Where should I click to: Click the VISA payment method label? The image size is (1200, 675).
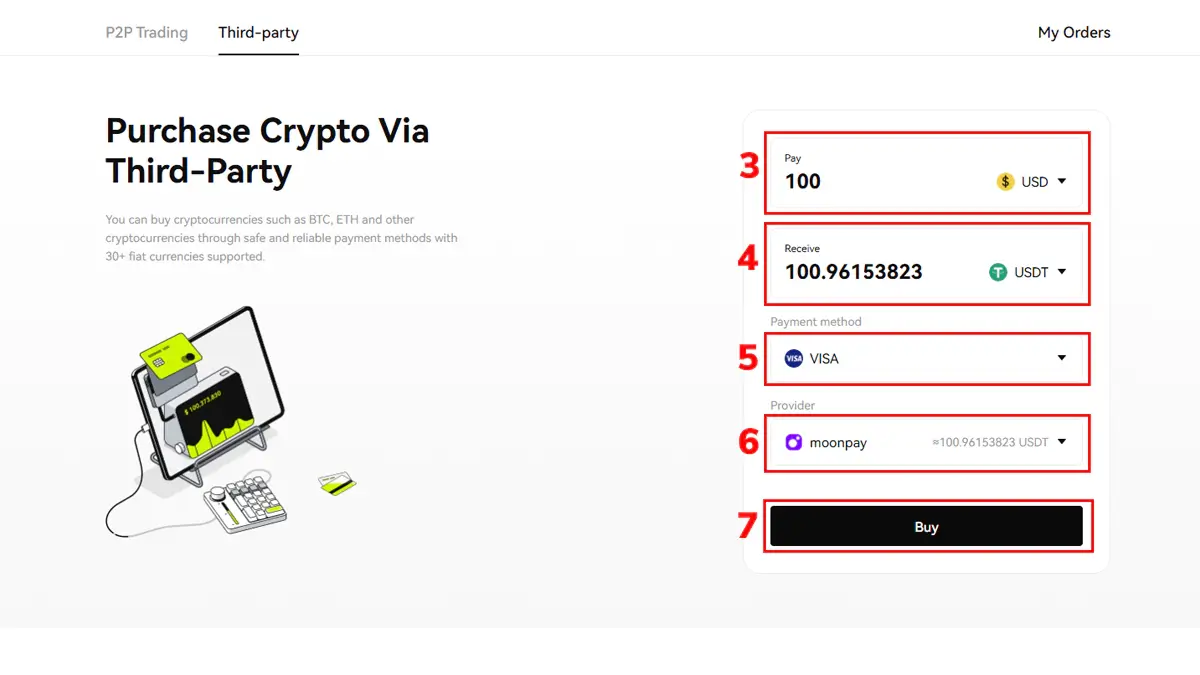(824, 359)
